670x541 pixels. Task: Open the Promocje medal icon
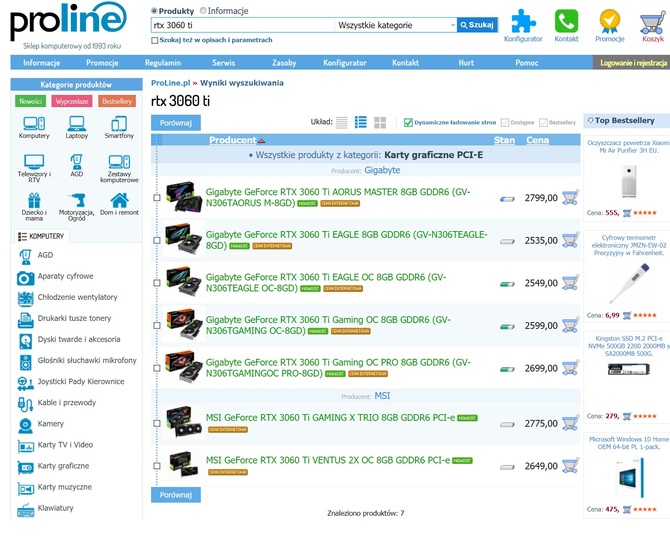610,21
